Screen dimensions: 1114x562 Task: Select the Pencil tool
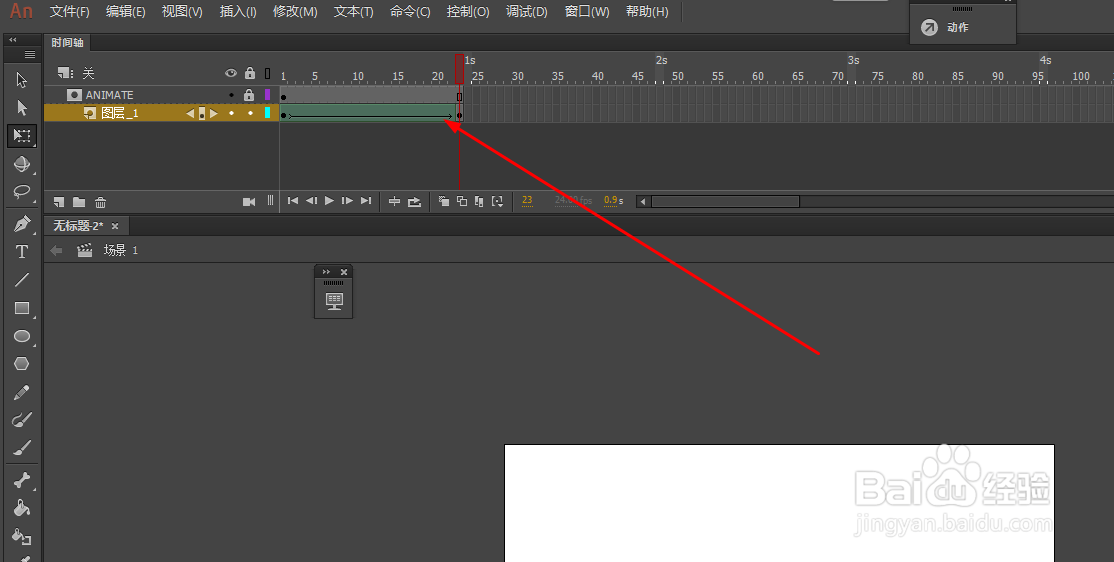(21, 392)
